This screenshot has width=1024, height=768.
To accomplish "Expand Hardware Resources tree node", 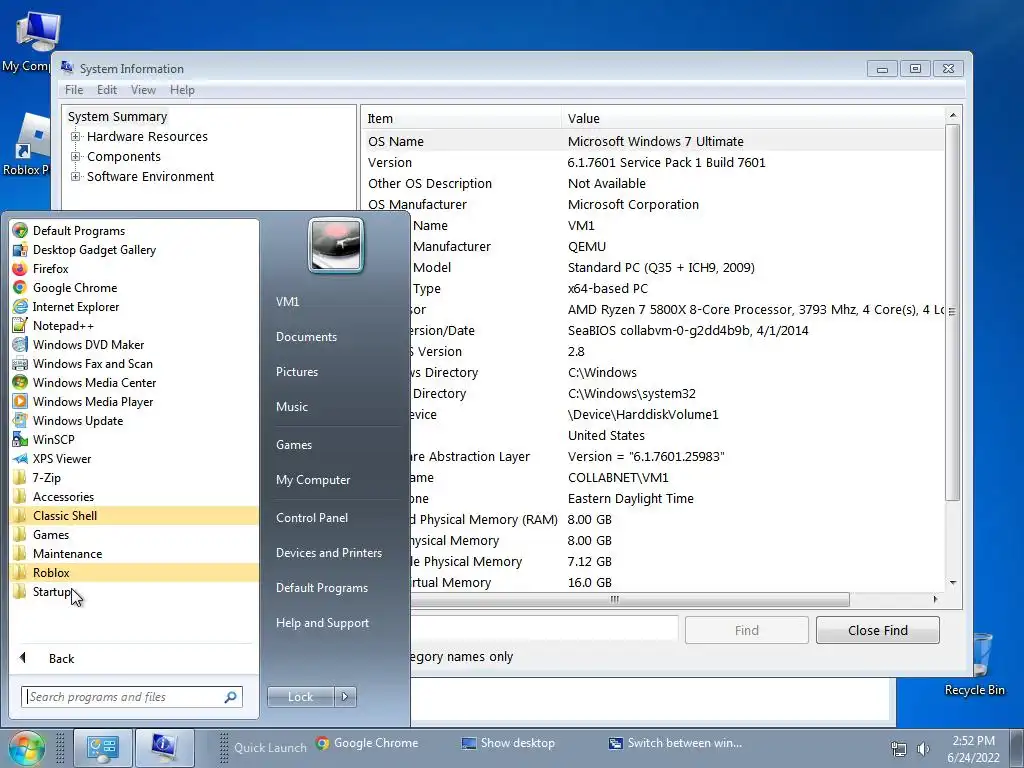I will click(x=76, y=136).
